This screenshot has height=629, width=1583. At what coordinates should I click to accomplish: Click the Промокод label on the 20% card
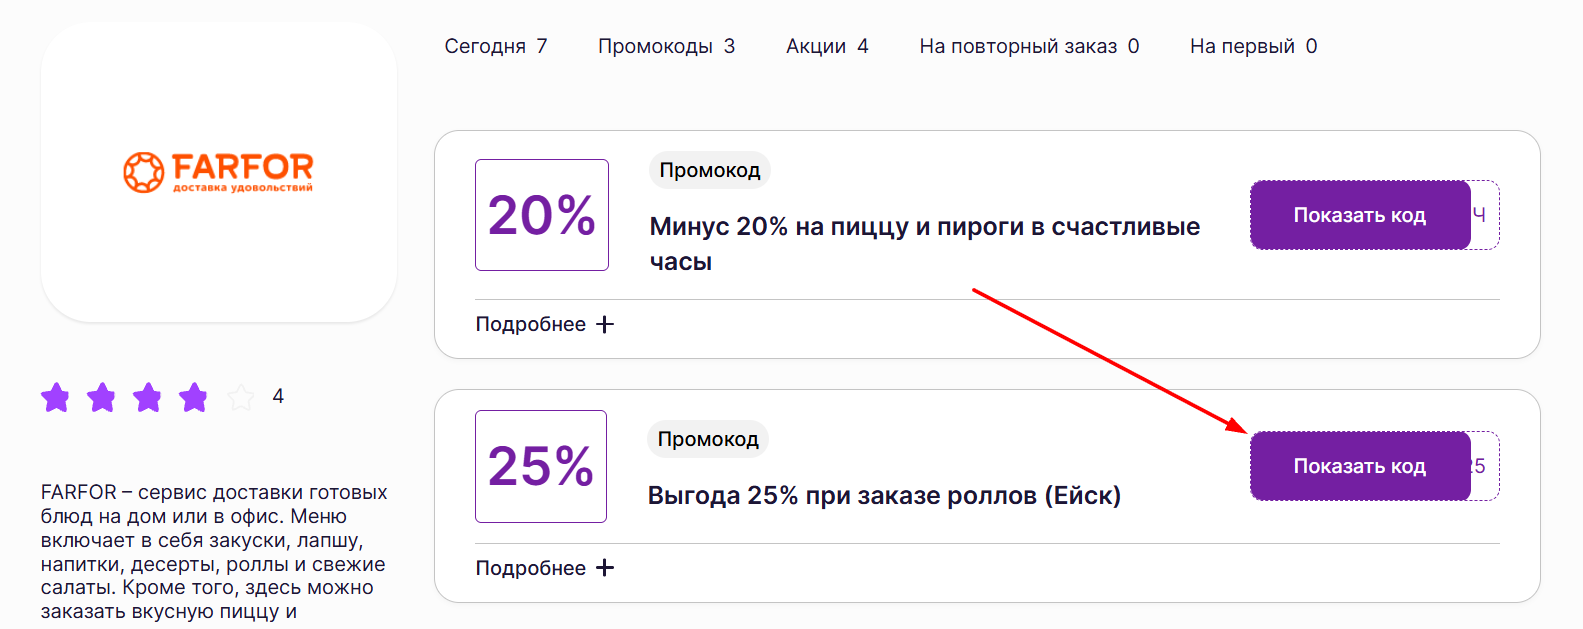(710, 170)
